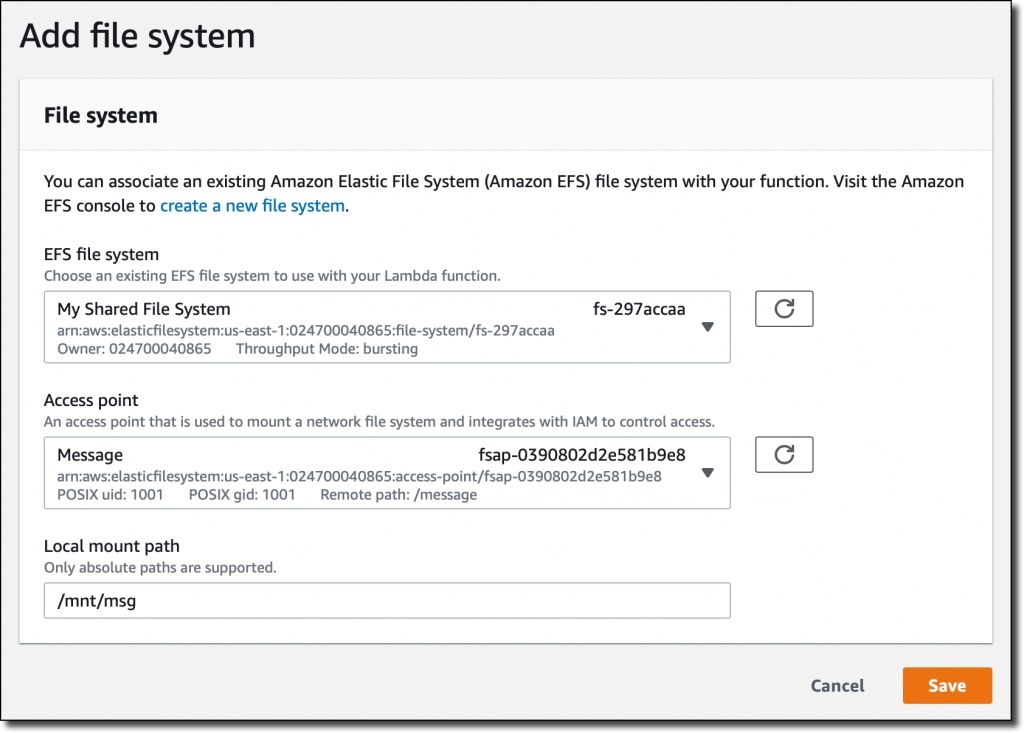The width and height of the screenshot is (1024, 733).
Task: Click the reload icon beside the file system selector
Action: tap(784, 308)
